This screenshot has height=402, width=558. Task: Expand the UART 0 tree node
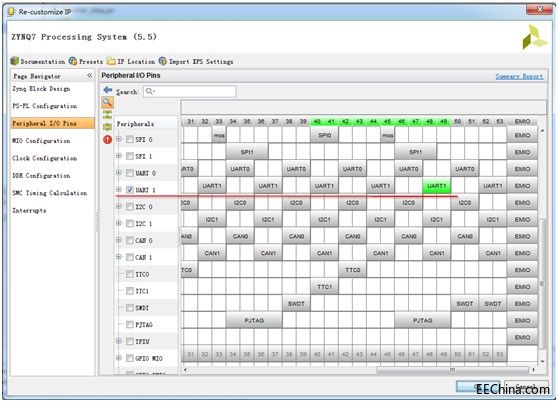pos(119,173)
